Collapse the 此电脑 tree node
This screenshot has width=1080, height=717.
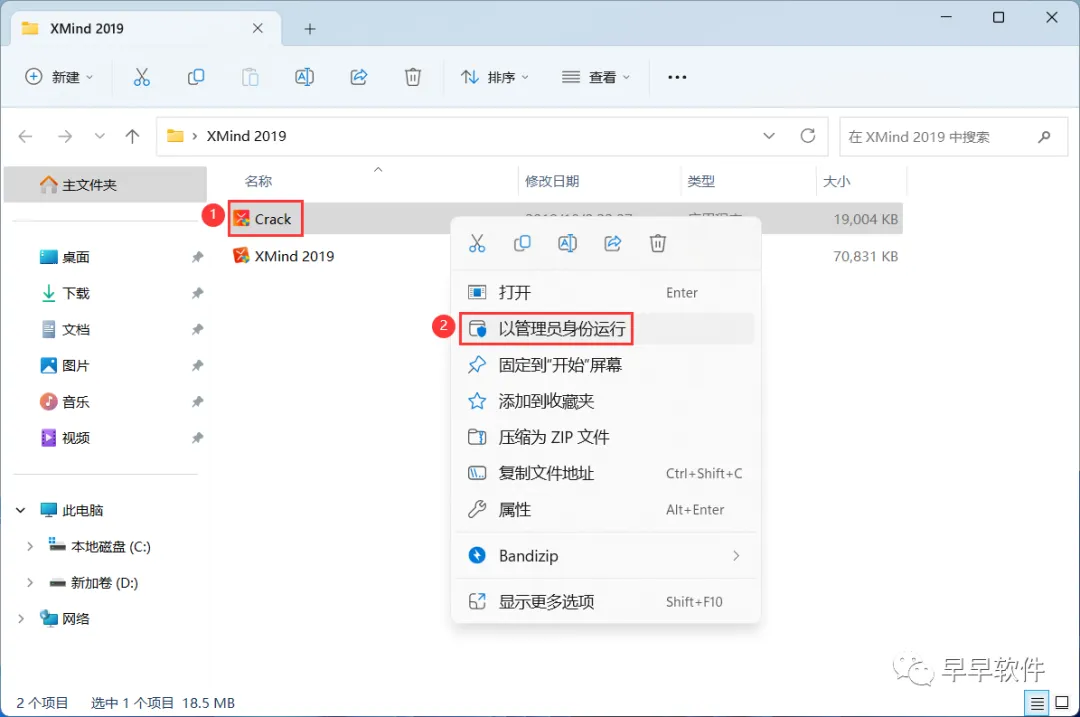(21, 510)
